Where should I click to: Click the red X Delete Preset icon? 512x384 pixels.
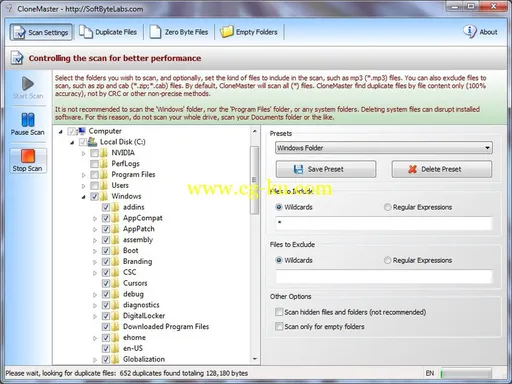pyautogui.click(x=412, y=169)
